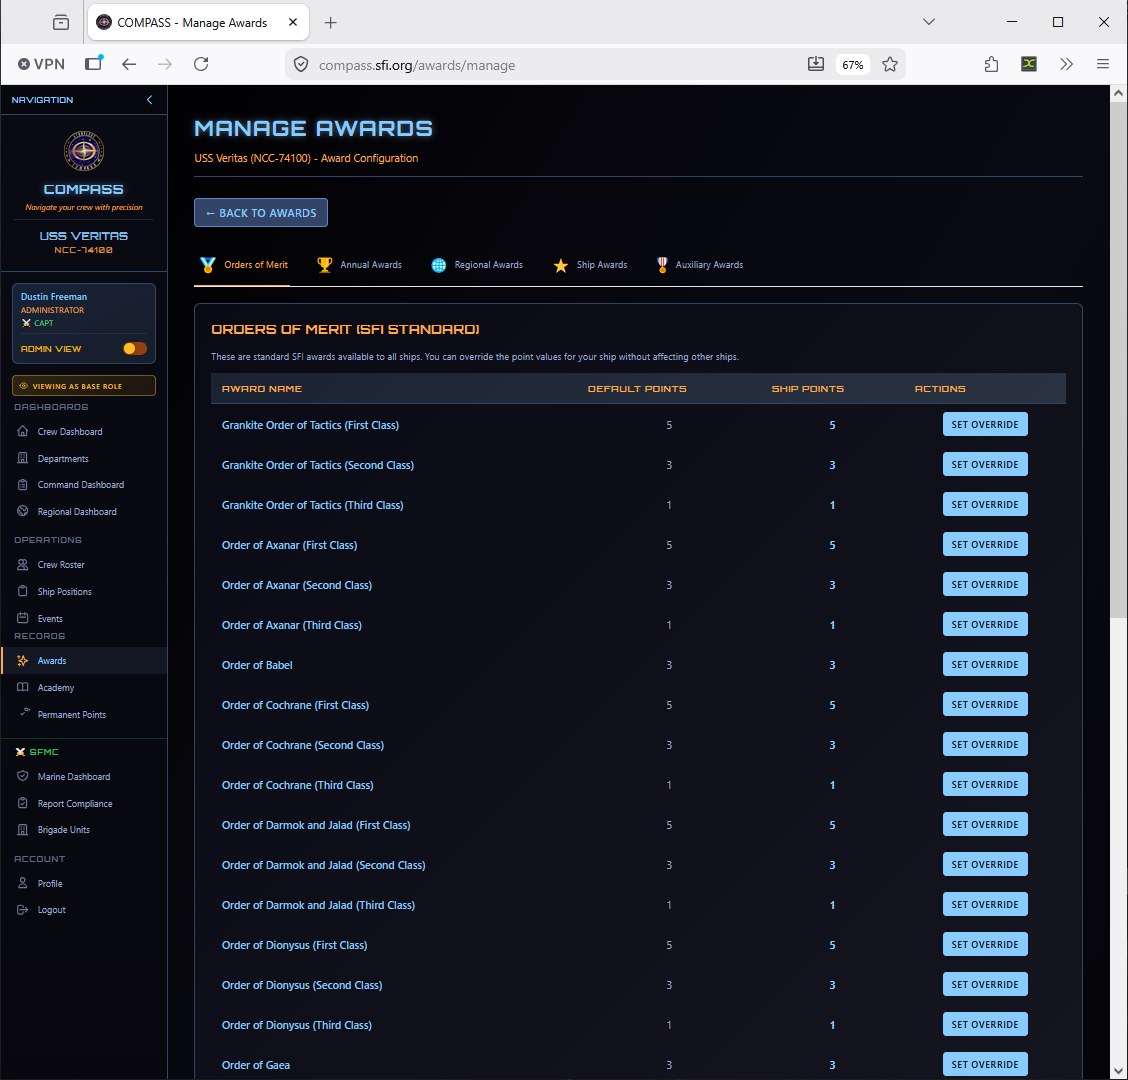
Task: Click the Back to Awards button
Action: [x=260, y=213]
